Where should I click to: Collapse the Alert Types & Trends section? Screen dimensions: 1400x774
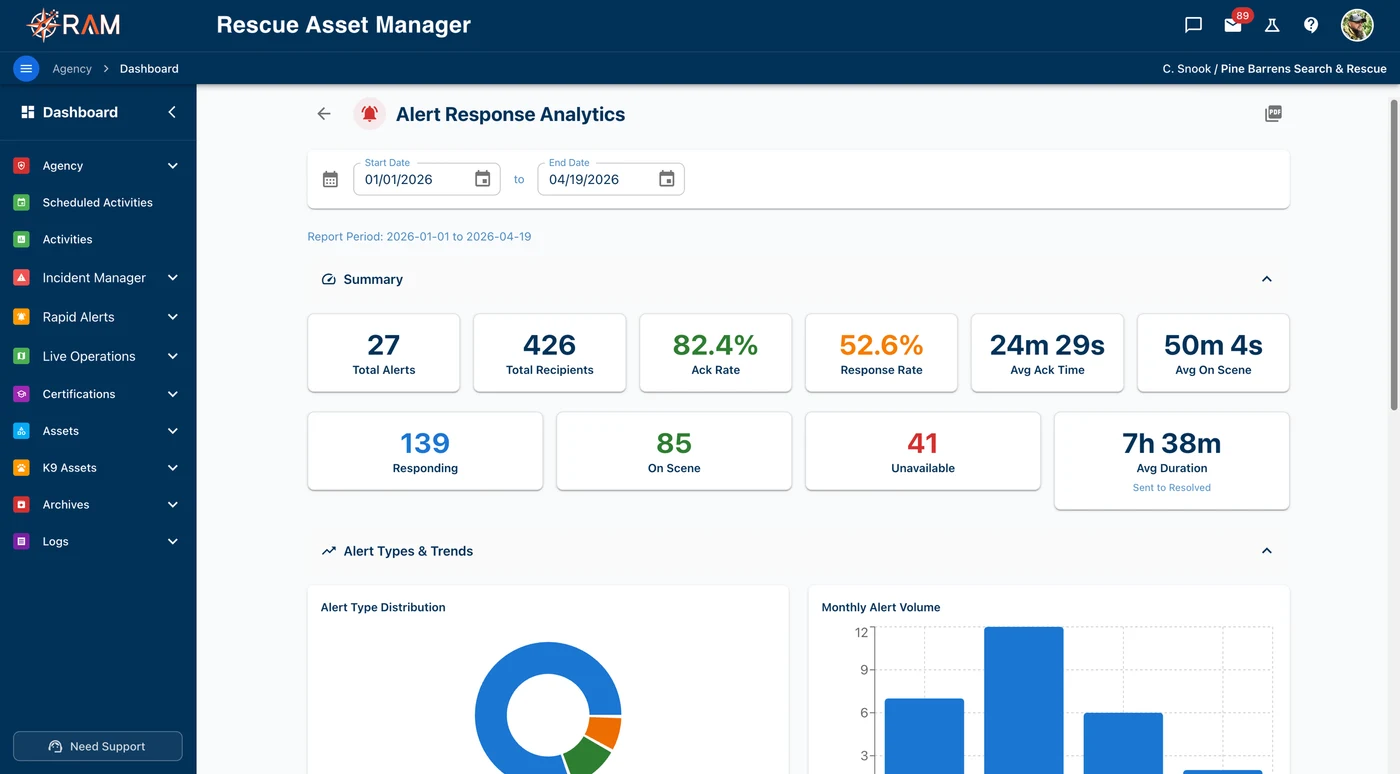coord(1267,551)
